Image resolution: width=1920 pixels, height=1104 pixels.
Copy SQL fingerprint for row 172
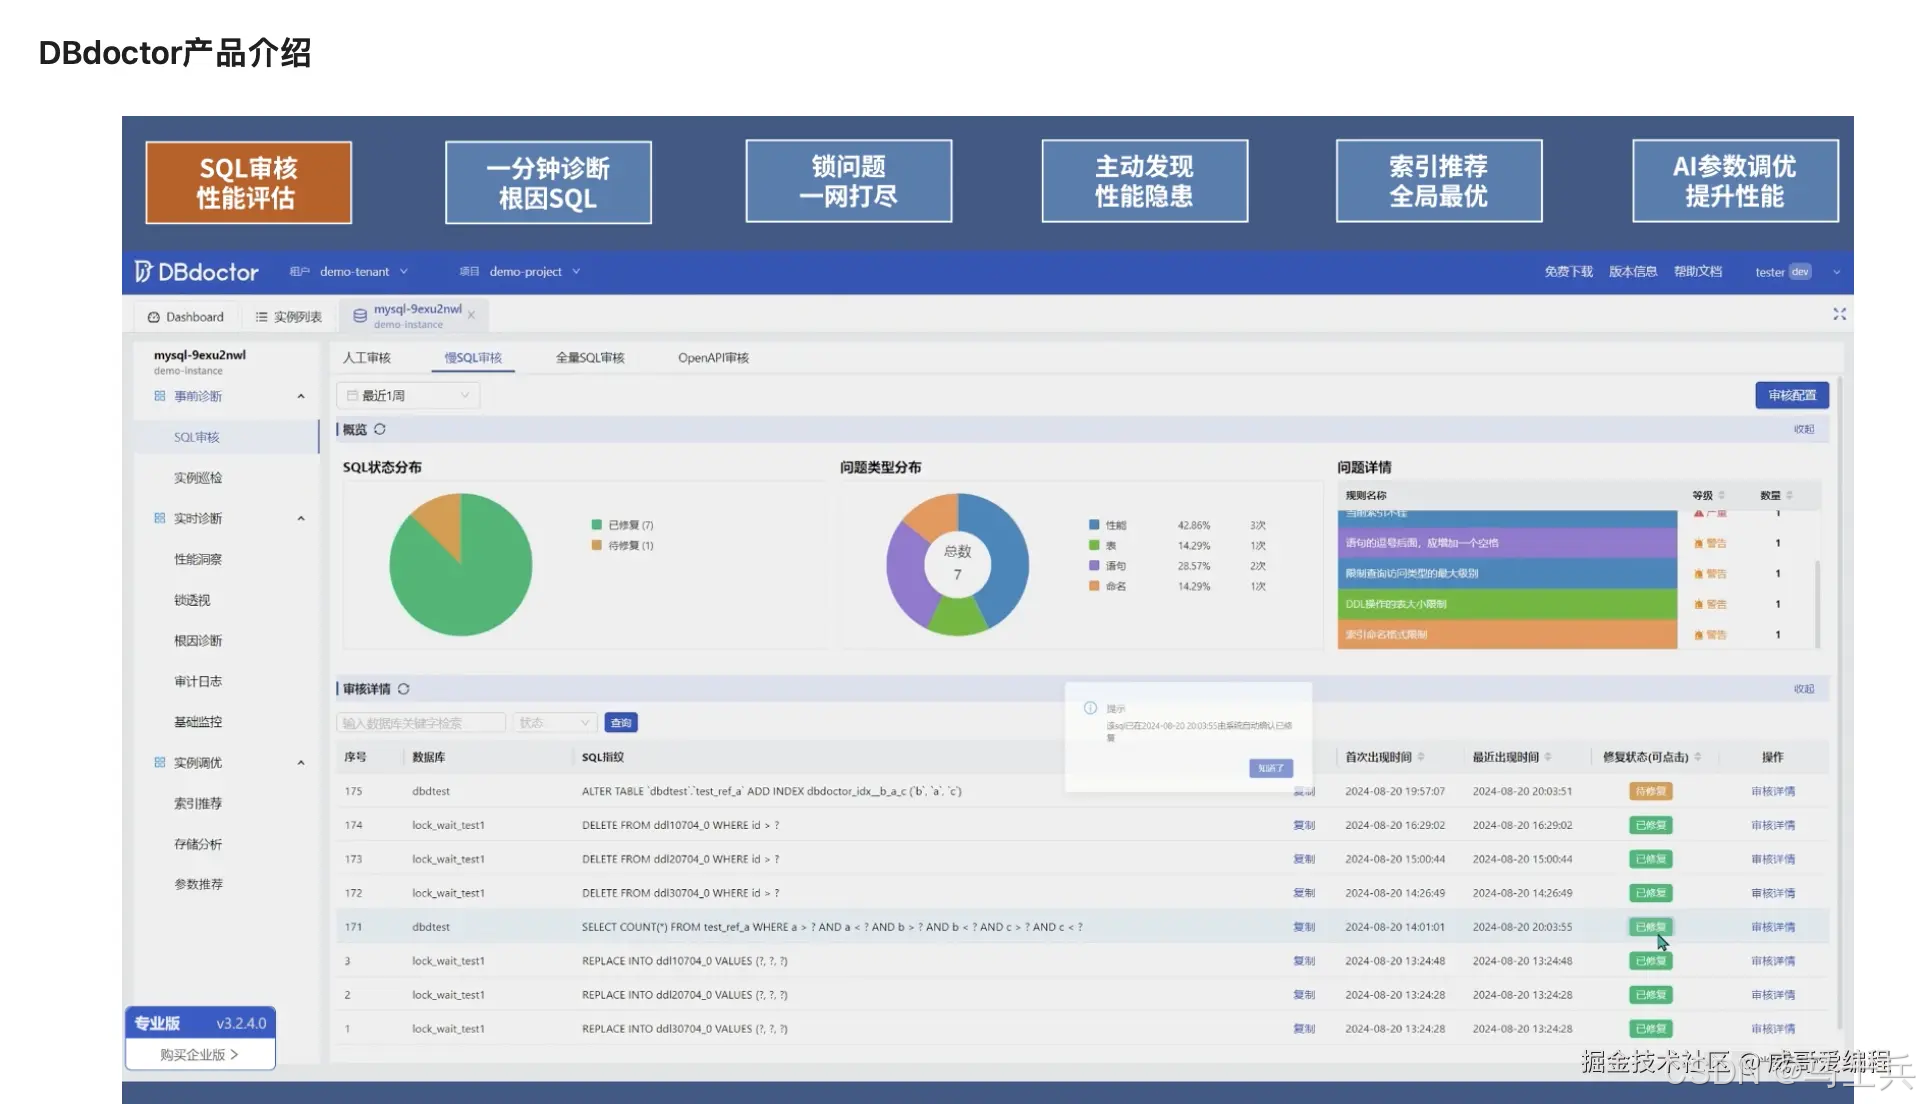point(1304,893)
